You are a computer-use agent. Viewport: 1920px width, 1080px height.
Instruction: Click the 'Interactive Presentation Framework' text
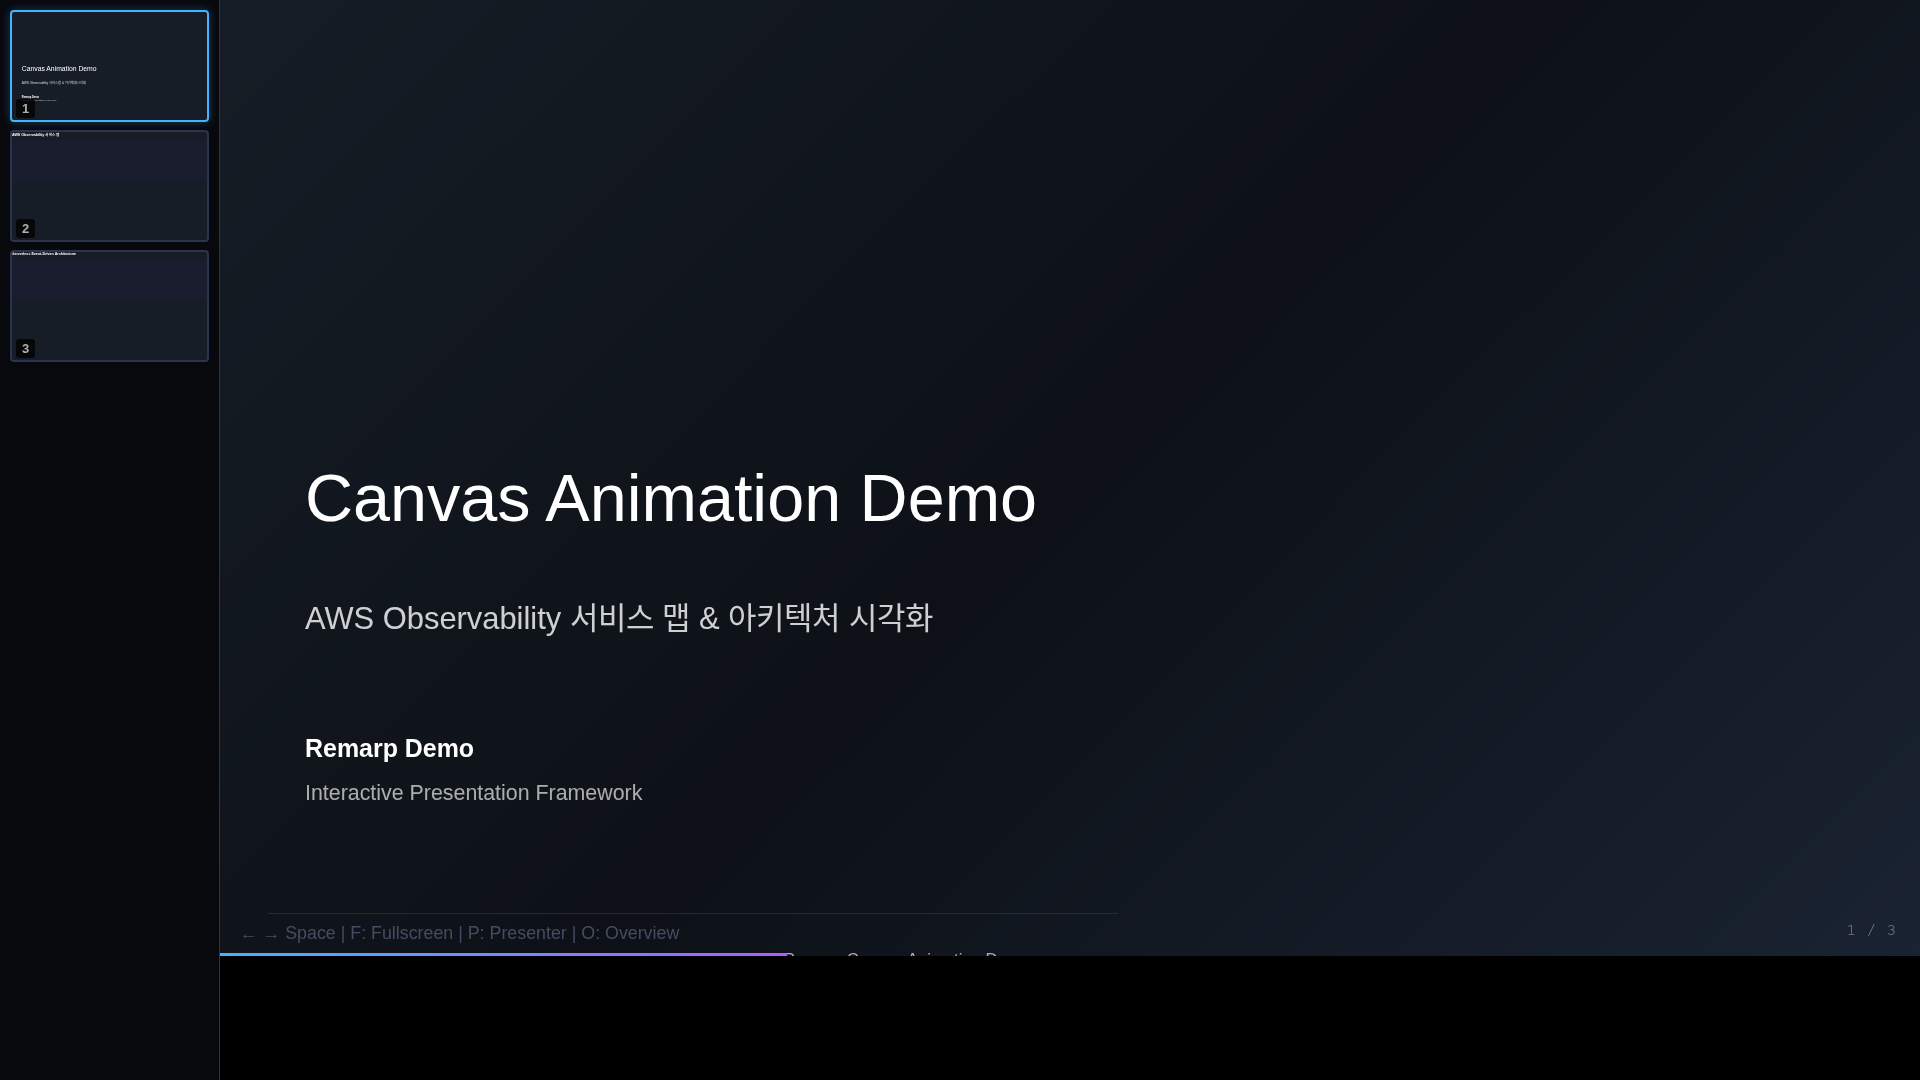(473, 792)
